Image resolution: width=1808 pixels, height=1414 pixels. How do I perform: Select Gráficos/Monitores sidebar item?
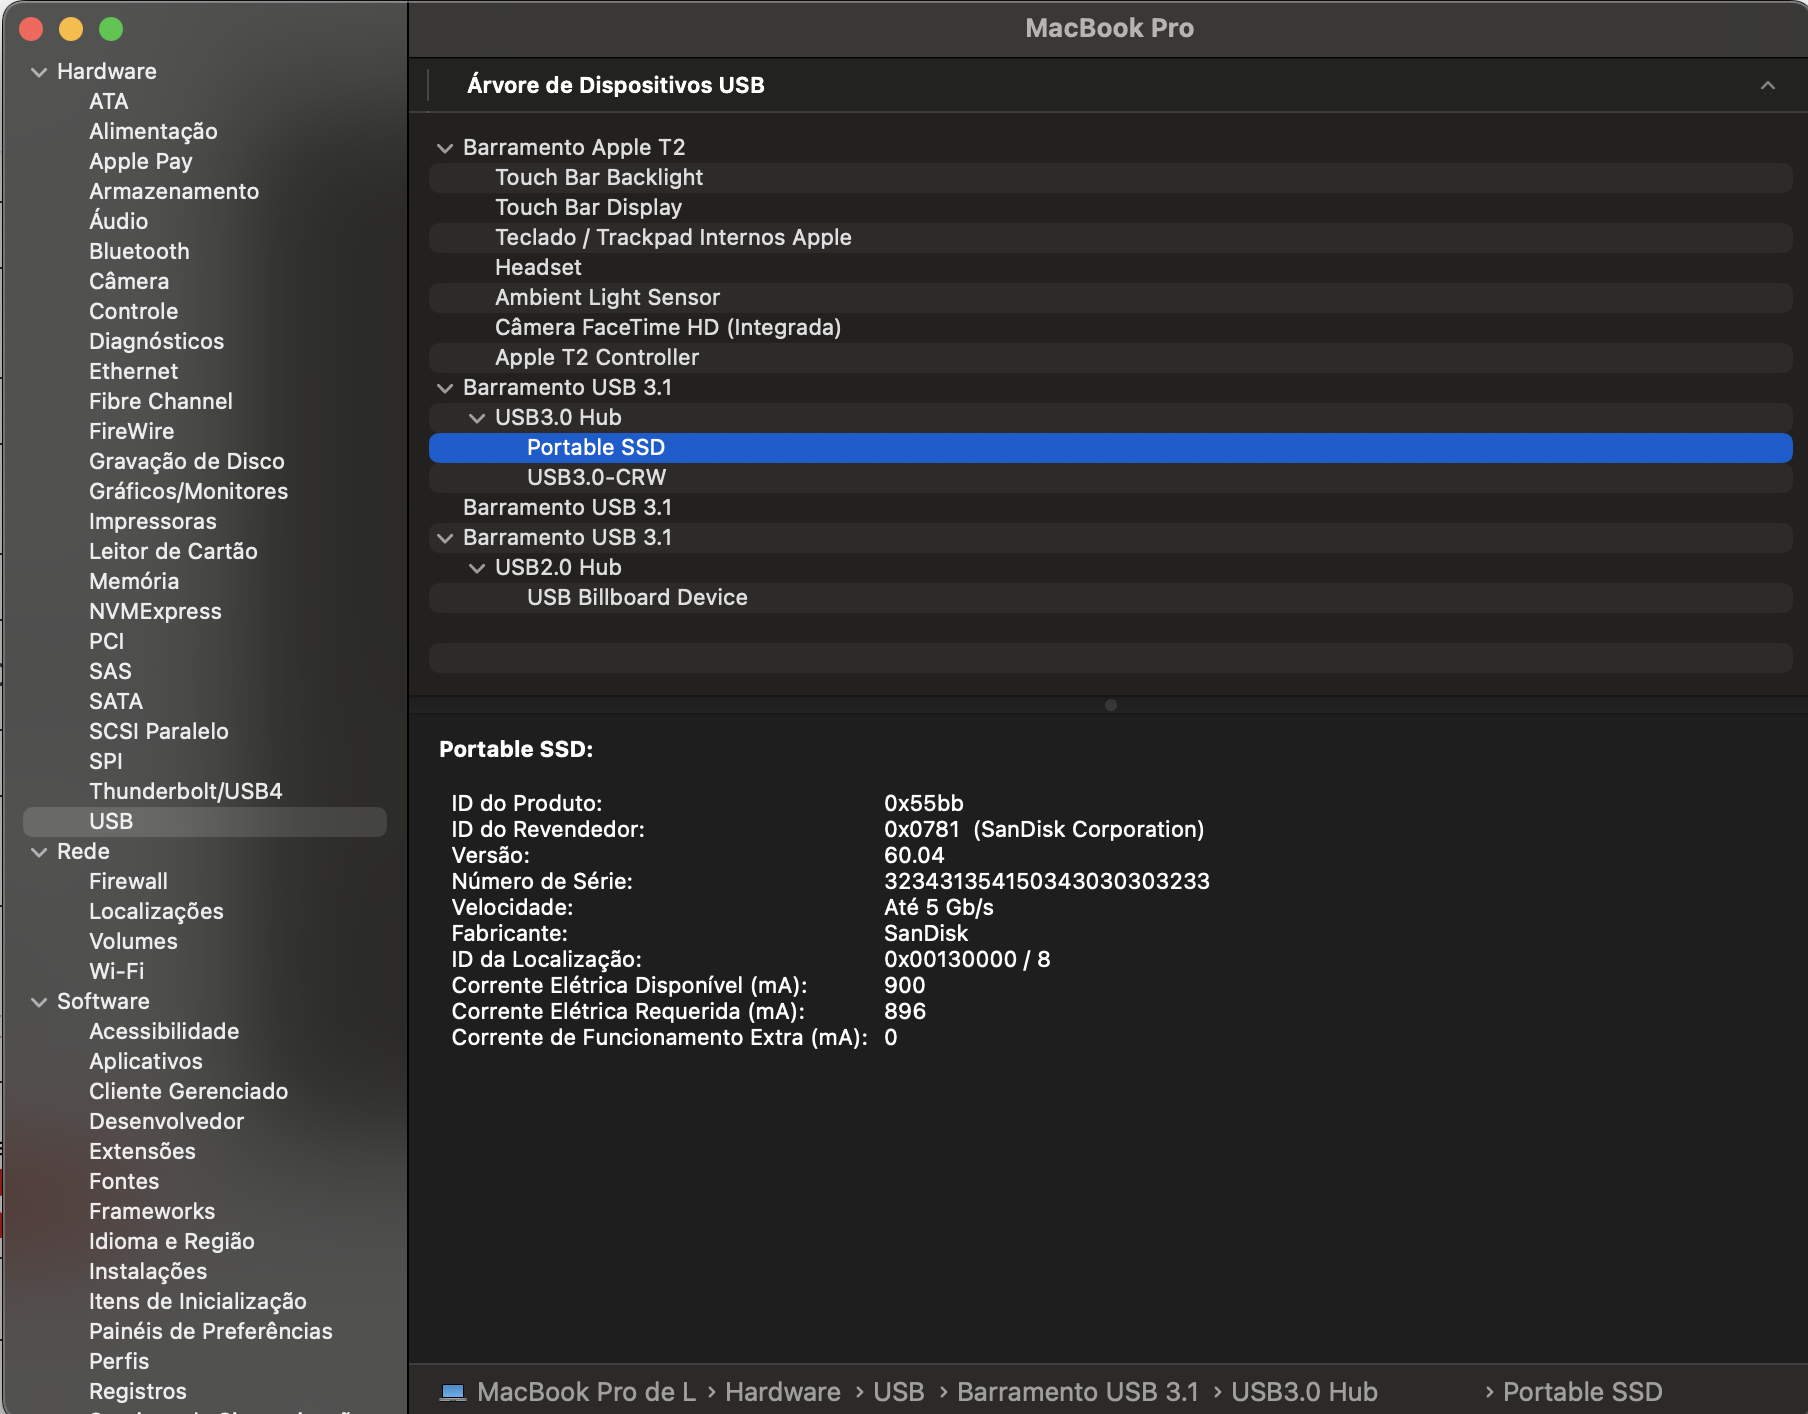(189, 491)
